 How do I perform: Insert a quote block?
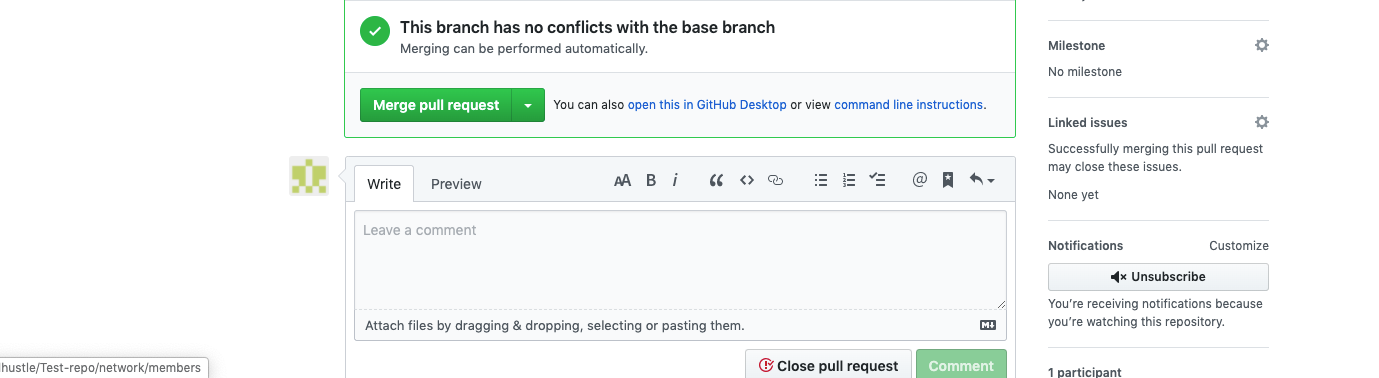click(x=716, y=181)
